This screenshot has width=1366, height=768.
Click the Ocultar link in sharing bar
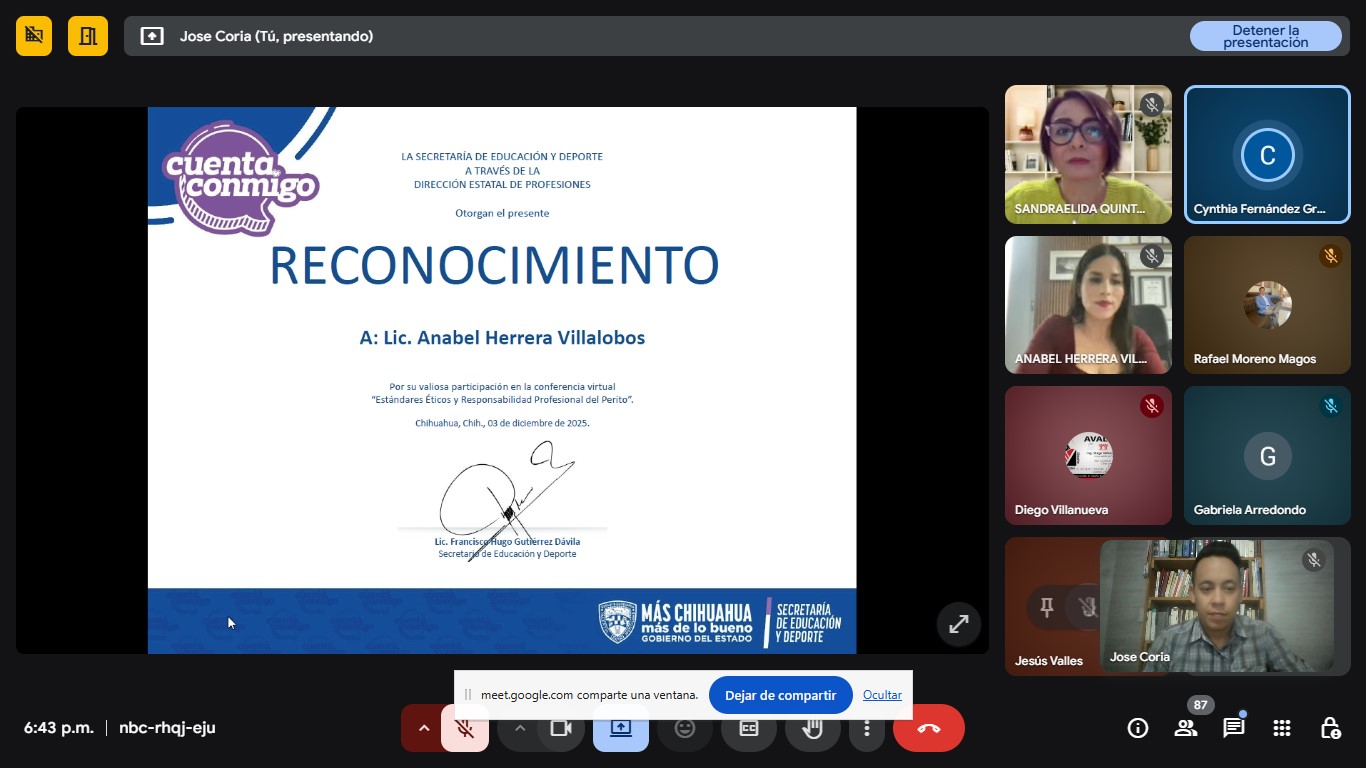[x=882, y=695]
